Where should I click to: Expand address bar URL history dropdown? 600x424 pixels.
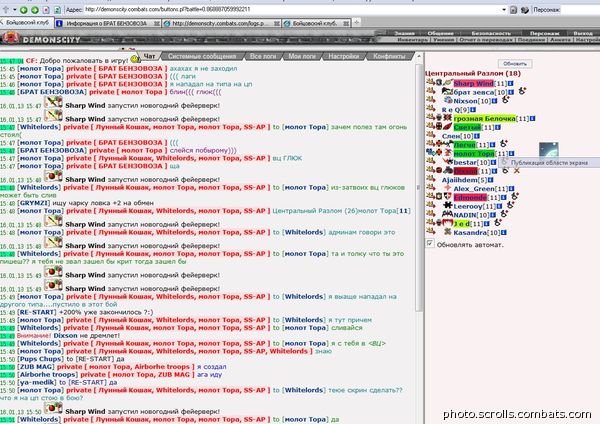pos(504,10)
